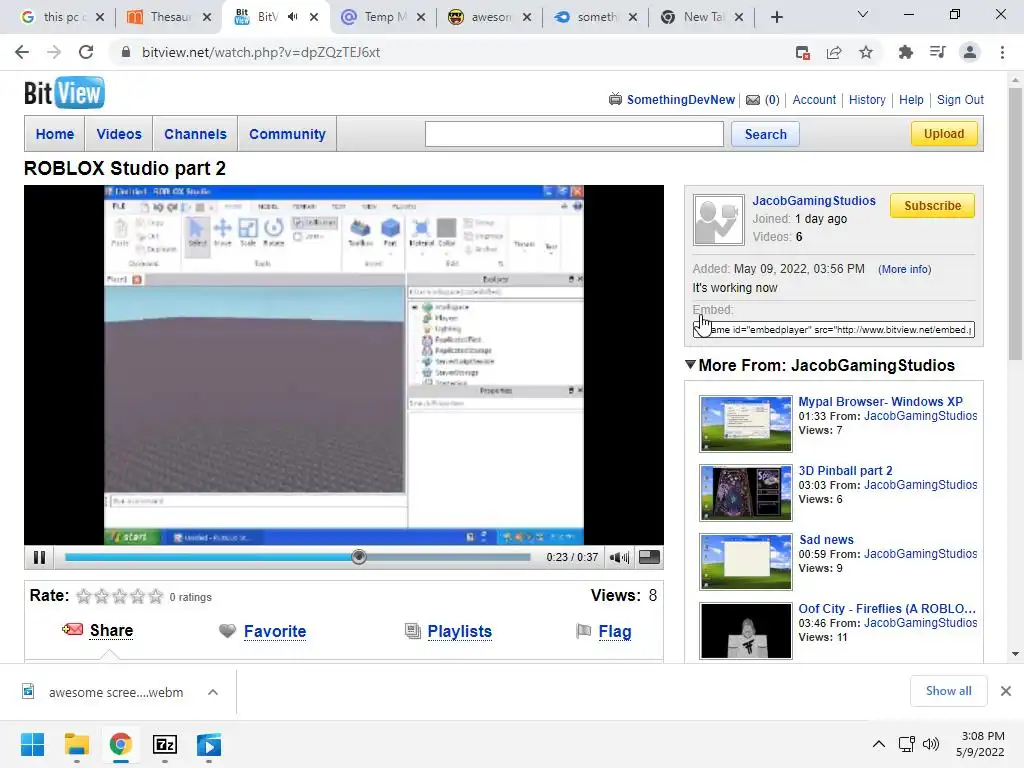Viewport: 1024px width, 768px height.
Task: Show hidden system tray icons
Action: coord(879,744)
